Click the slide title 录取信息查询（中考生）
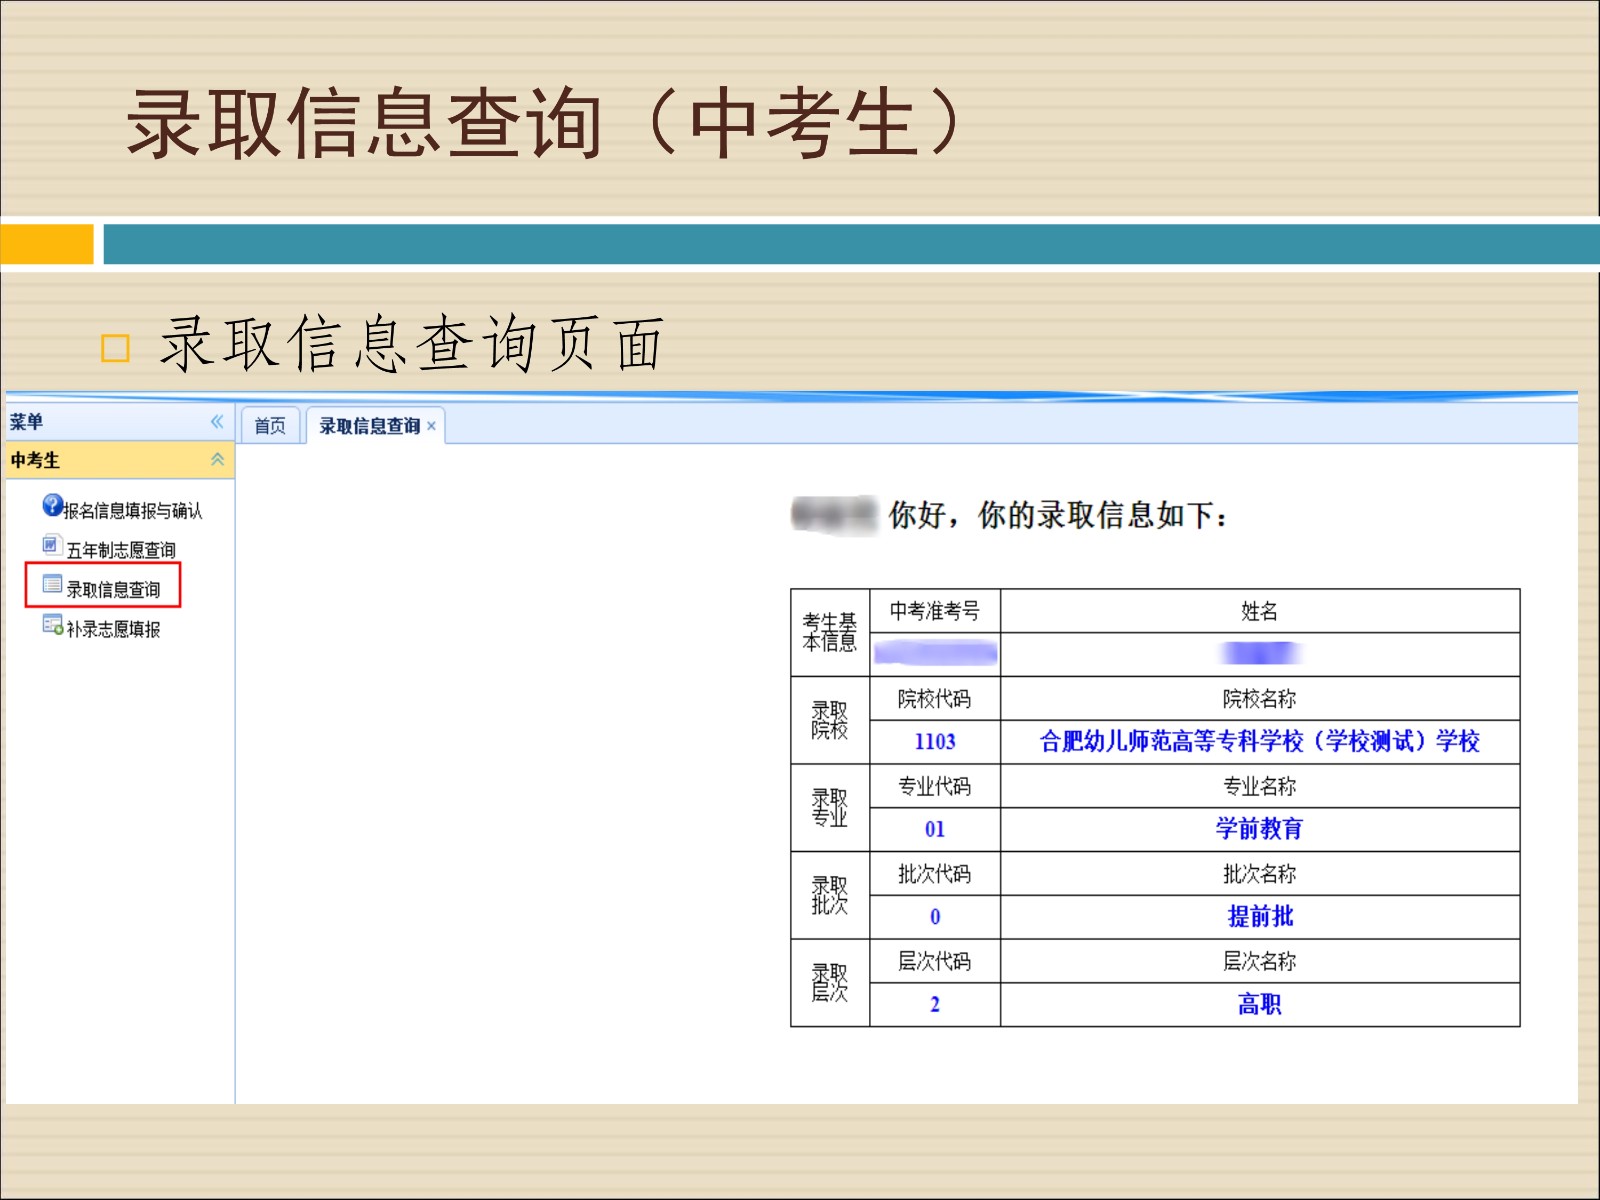The width and height of the screenshot is (1600, 1200). click(545, 124)
